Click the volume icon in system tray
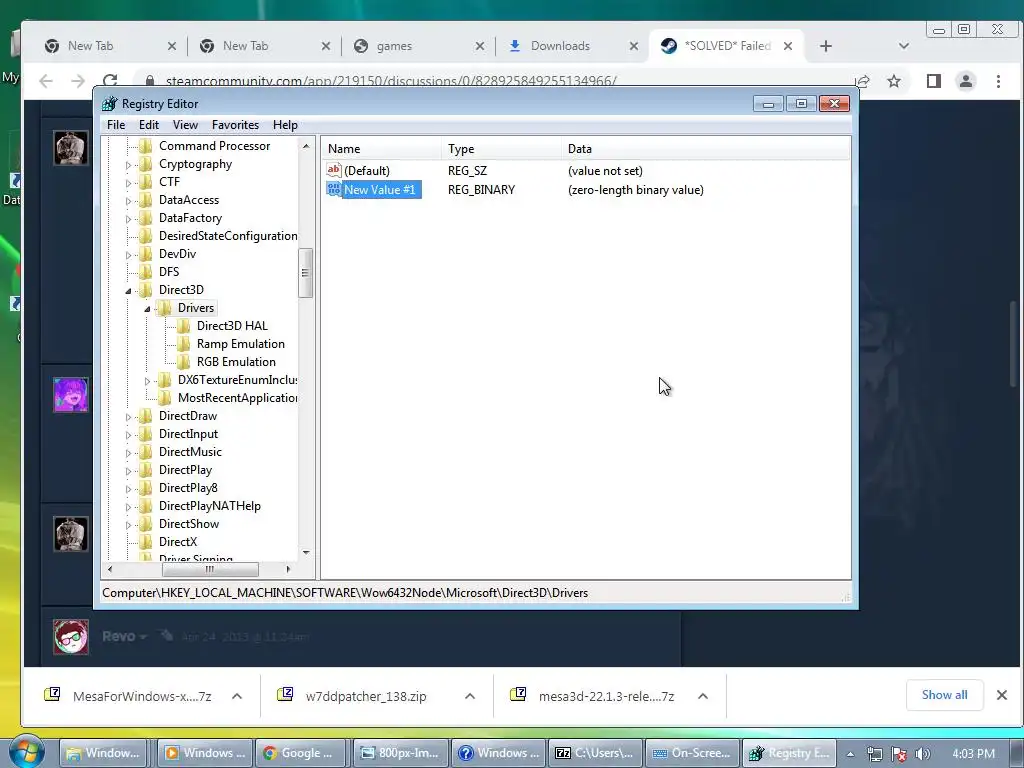 coord(923,754)
